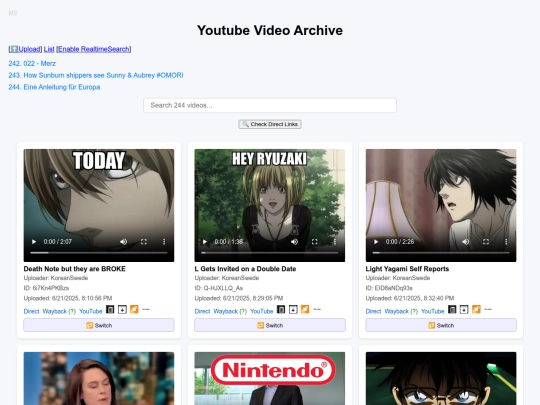
Task: Click black archive icon under 'L Gets Invited on a Double Date'
Action: (281, 310)
